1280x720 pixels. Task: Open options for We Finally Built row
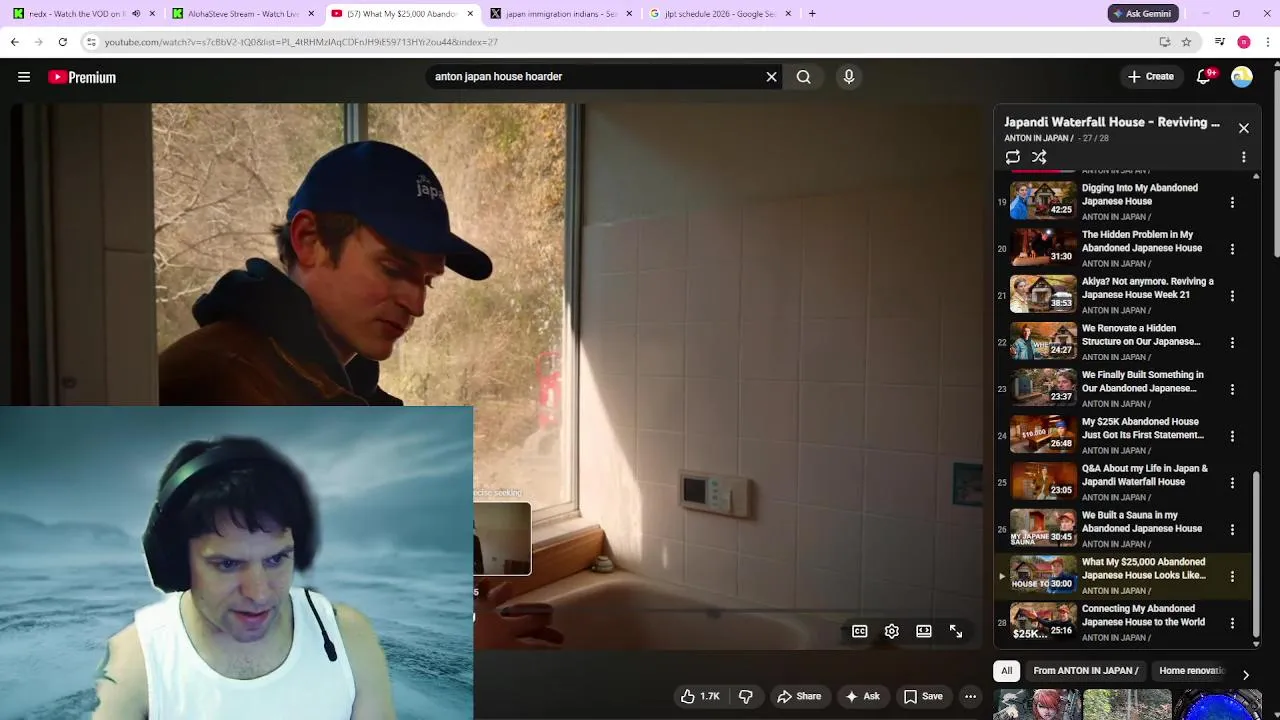(1232, 389)
